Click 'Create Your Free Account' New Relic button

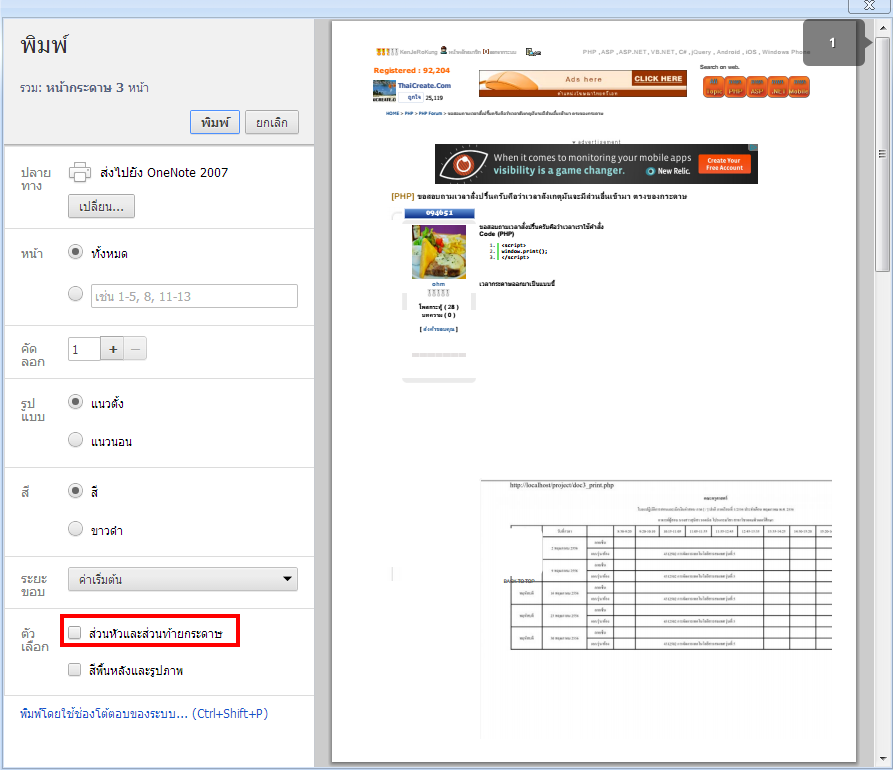(x=724, y=164)
